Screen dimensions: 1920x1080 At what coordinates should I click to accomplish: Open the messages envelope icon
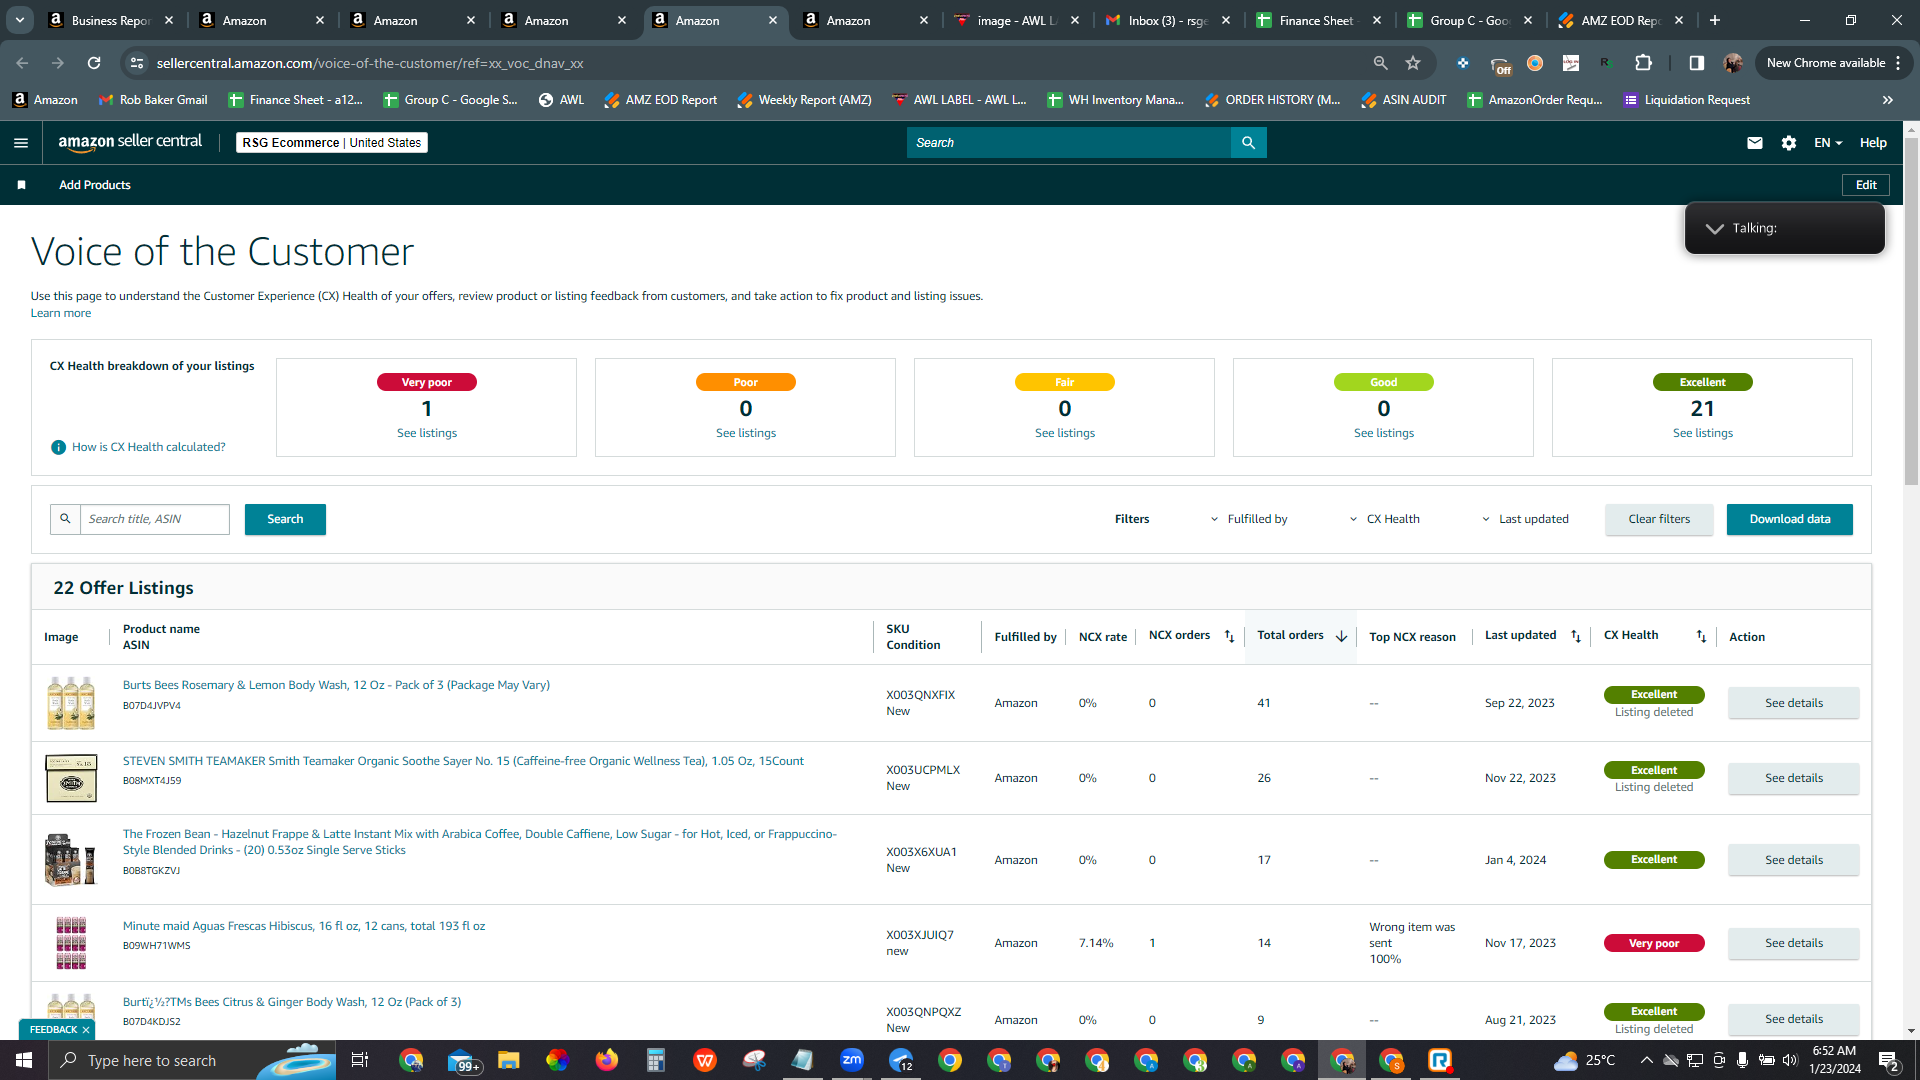(x=1754, y=143)
